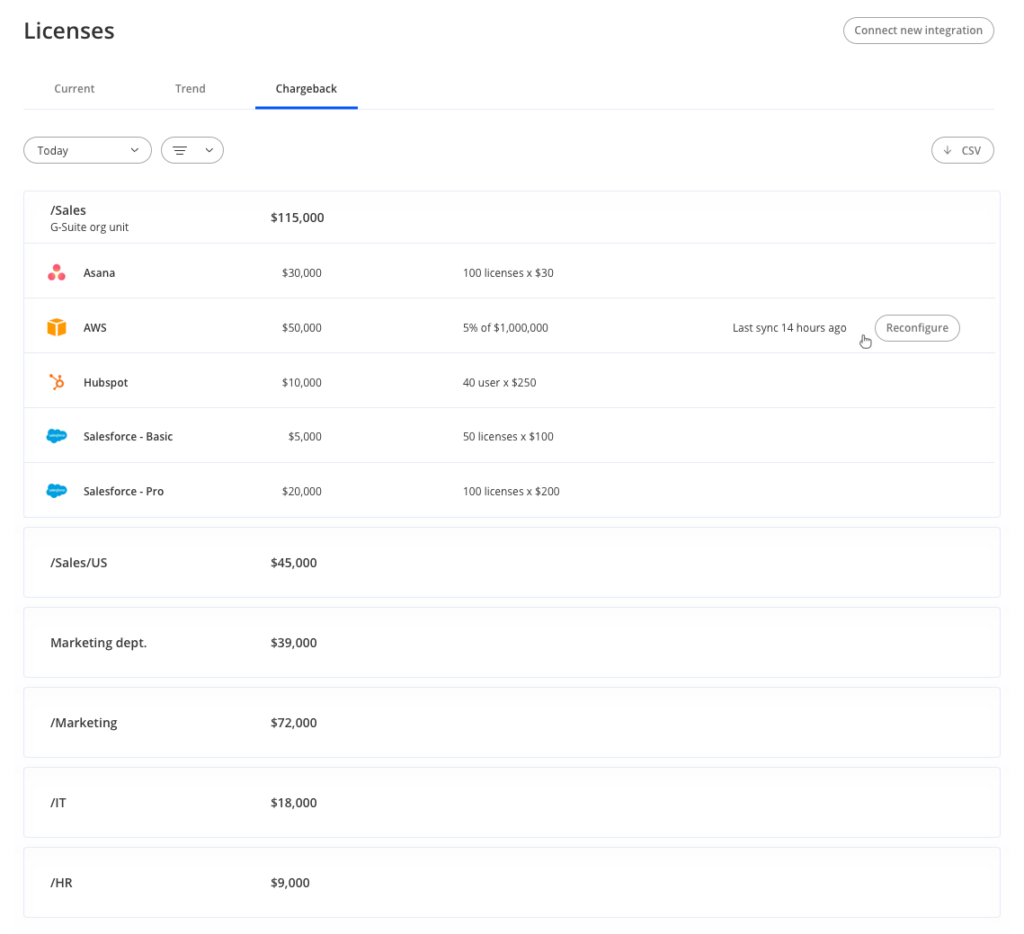Click the filter lines icon
Image resolution: width=1024 pixels, height=934 pixels.
point(180,150)
